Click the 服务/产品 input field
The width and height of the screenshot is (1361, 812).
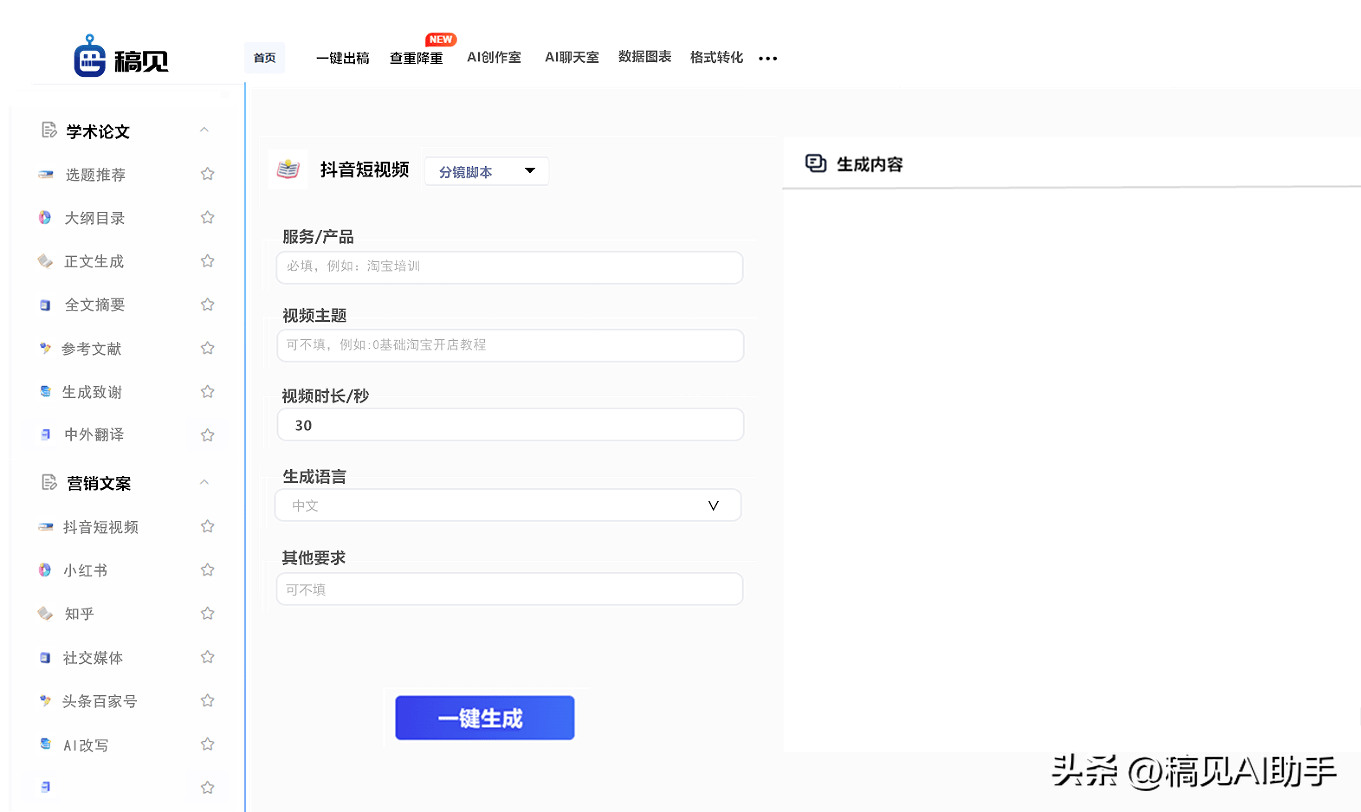pos(509,267)
